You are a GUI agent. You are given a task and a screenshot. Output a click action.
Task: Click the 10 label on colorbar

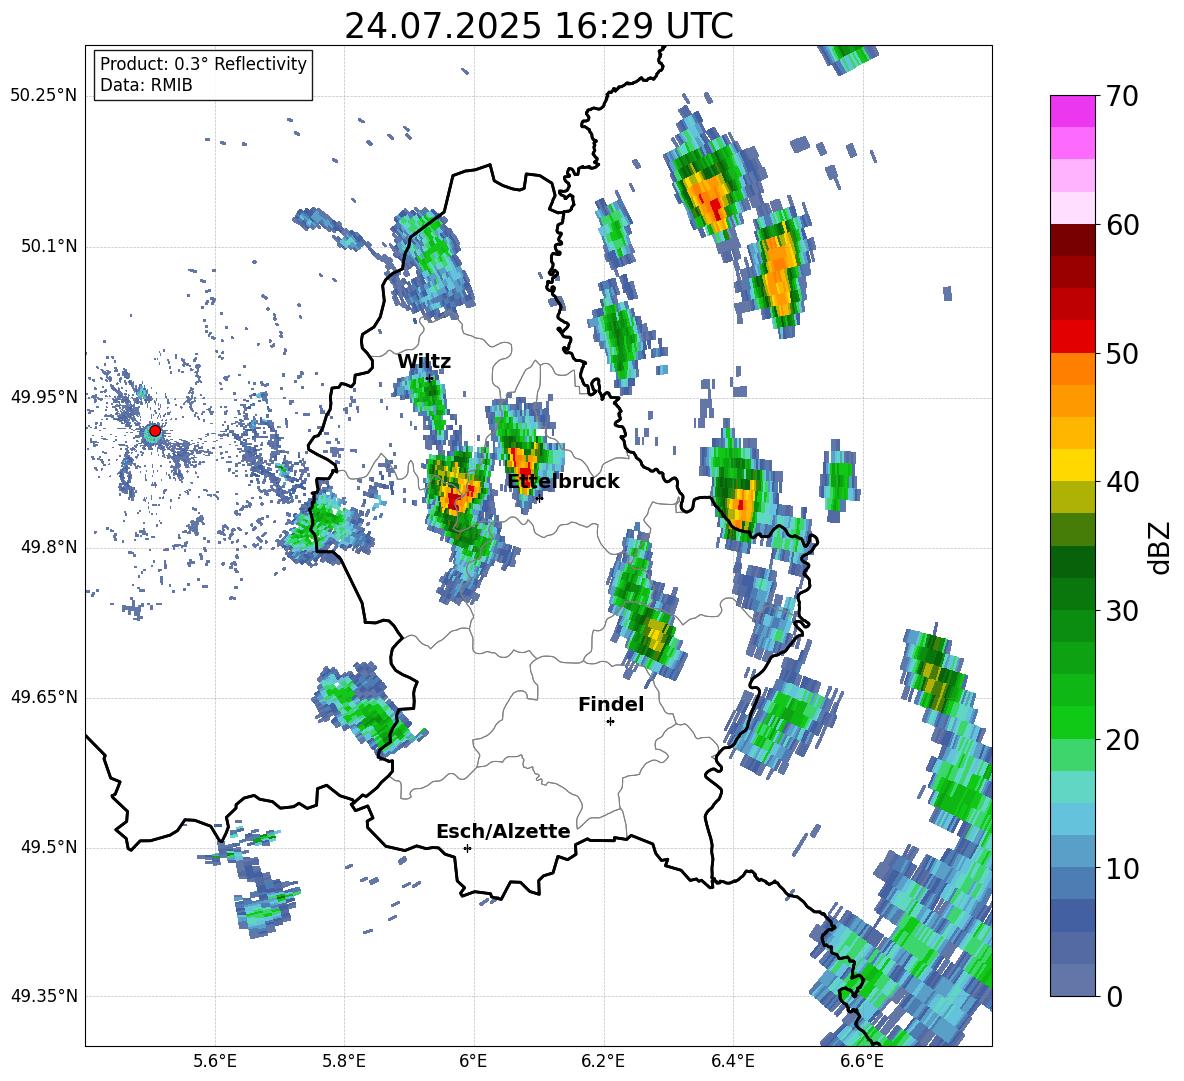(1122, 868)
